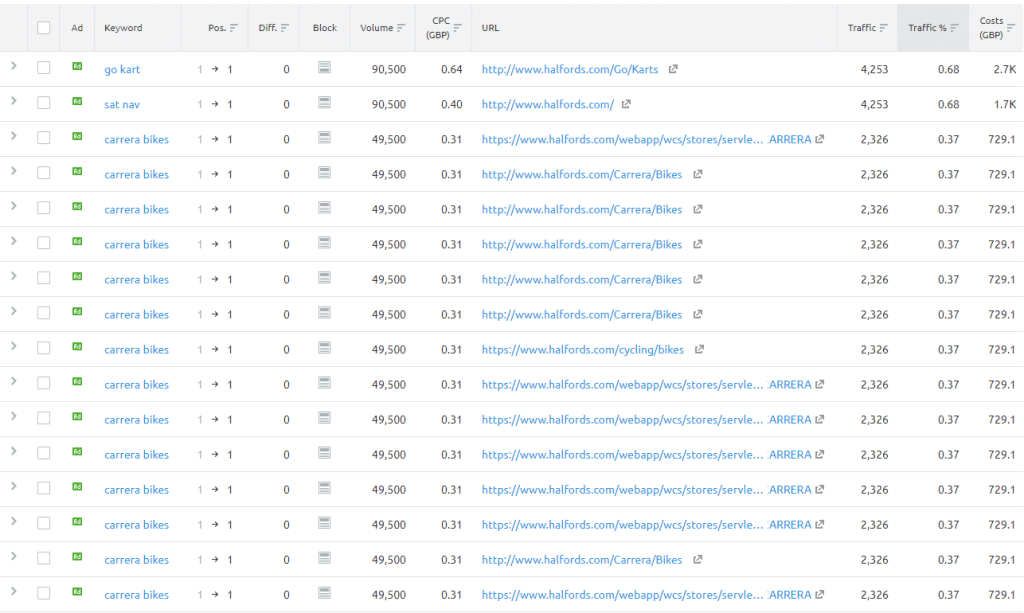
Task: Open the external link icon beside halfords.com/Go/Karts
Action: [x=672, y=69]
